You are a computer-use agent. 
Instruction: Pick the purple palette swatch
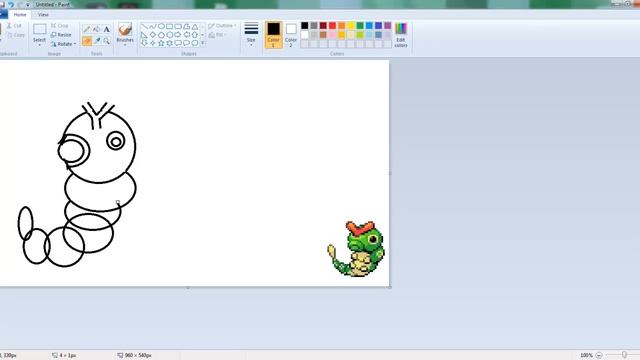[387, 25]
